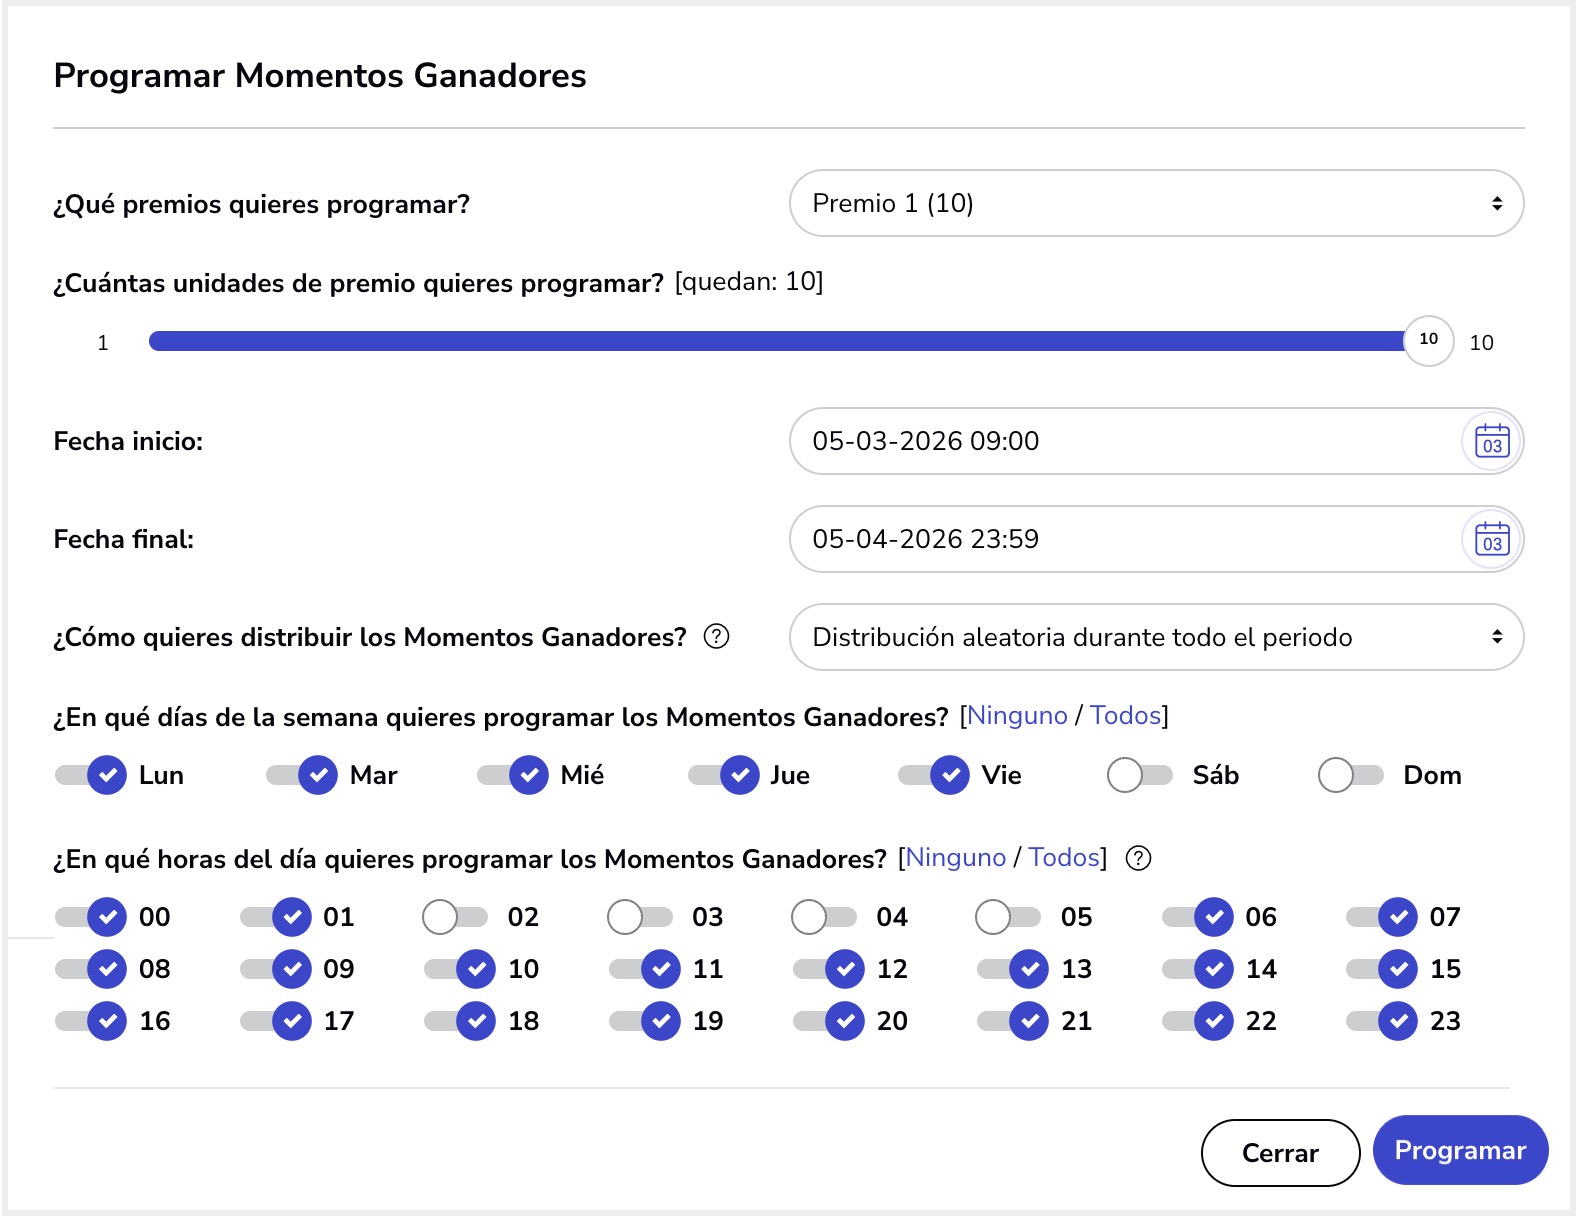Click help icon beside distribution question

[716, 636]
